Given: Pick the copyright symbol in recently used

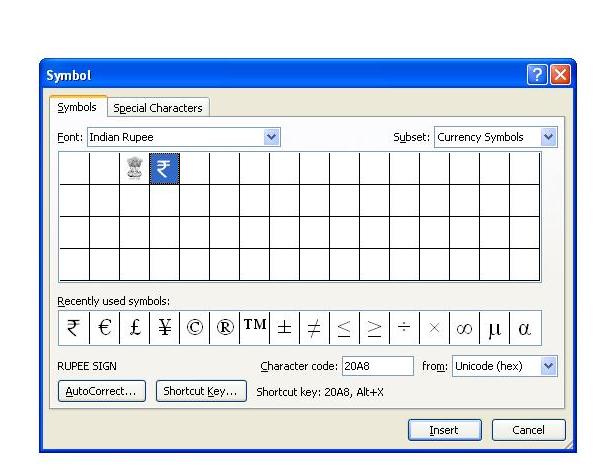Looking at the screenshot, I should 195,328.
